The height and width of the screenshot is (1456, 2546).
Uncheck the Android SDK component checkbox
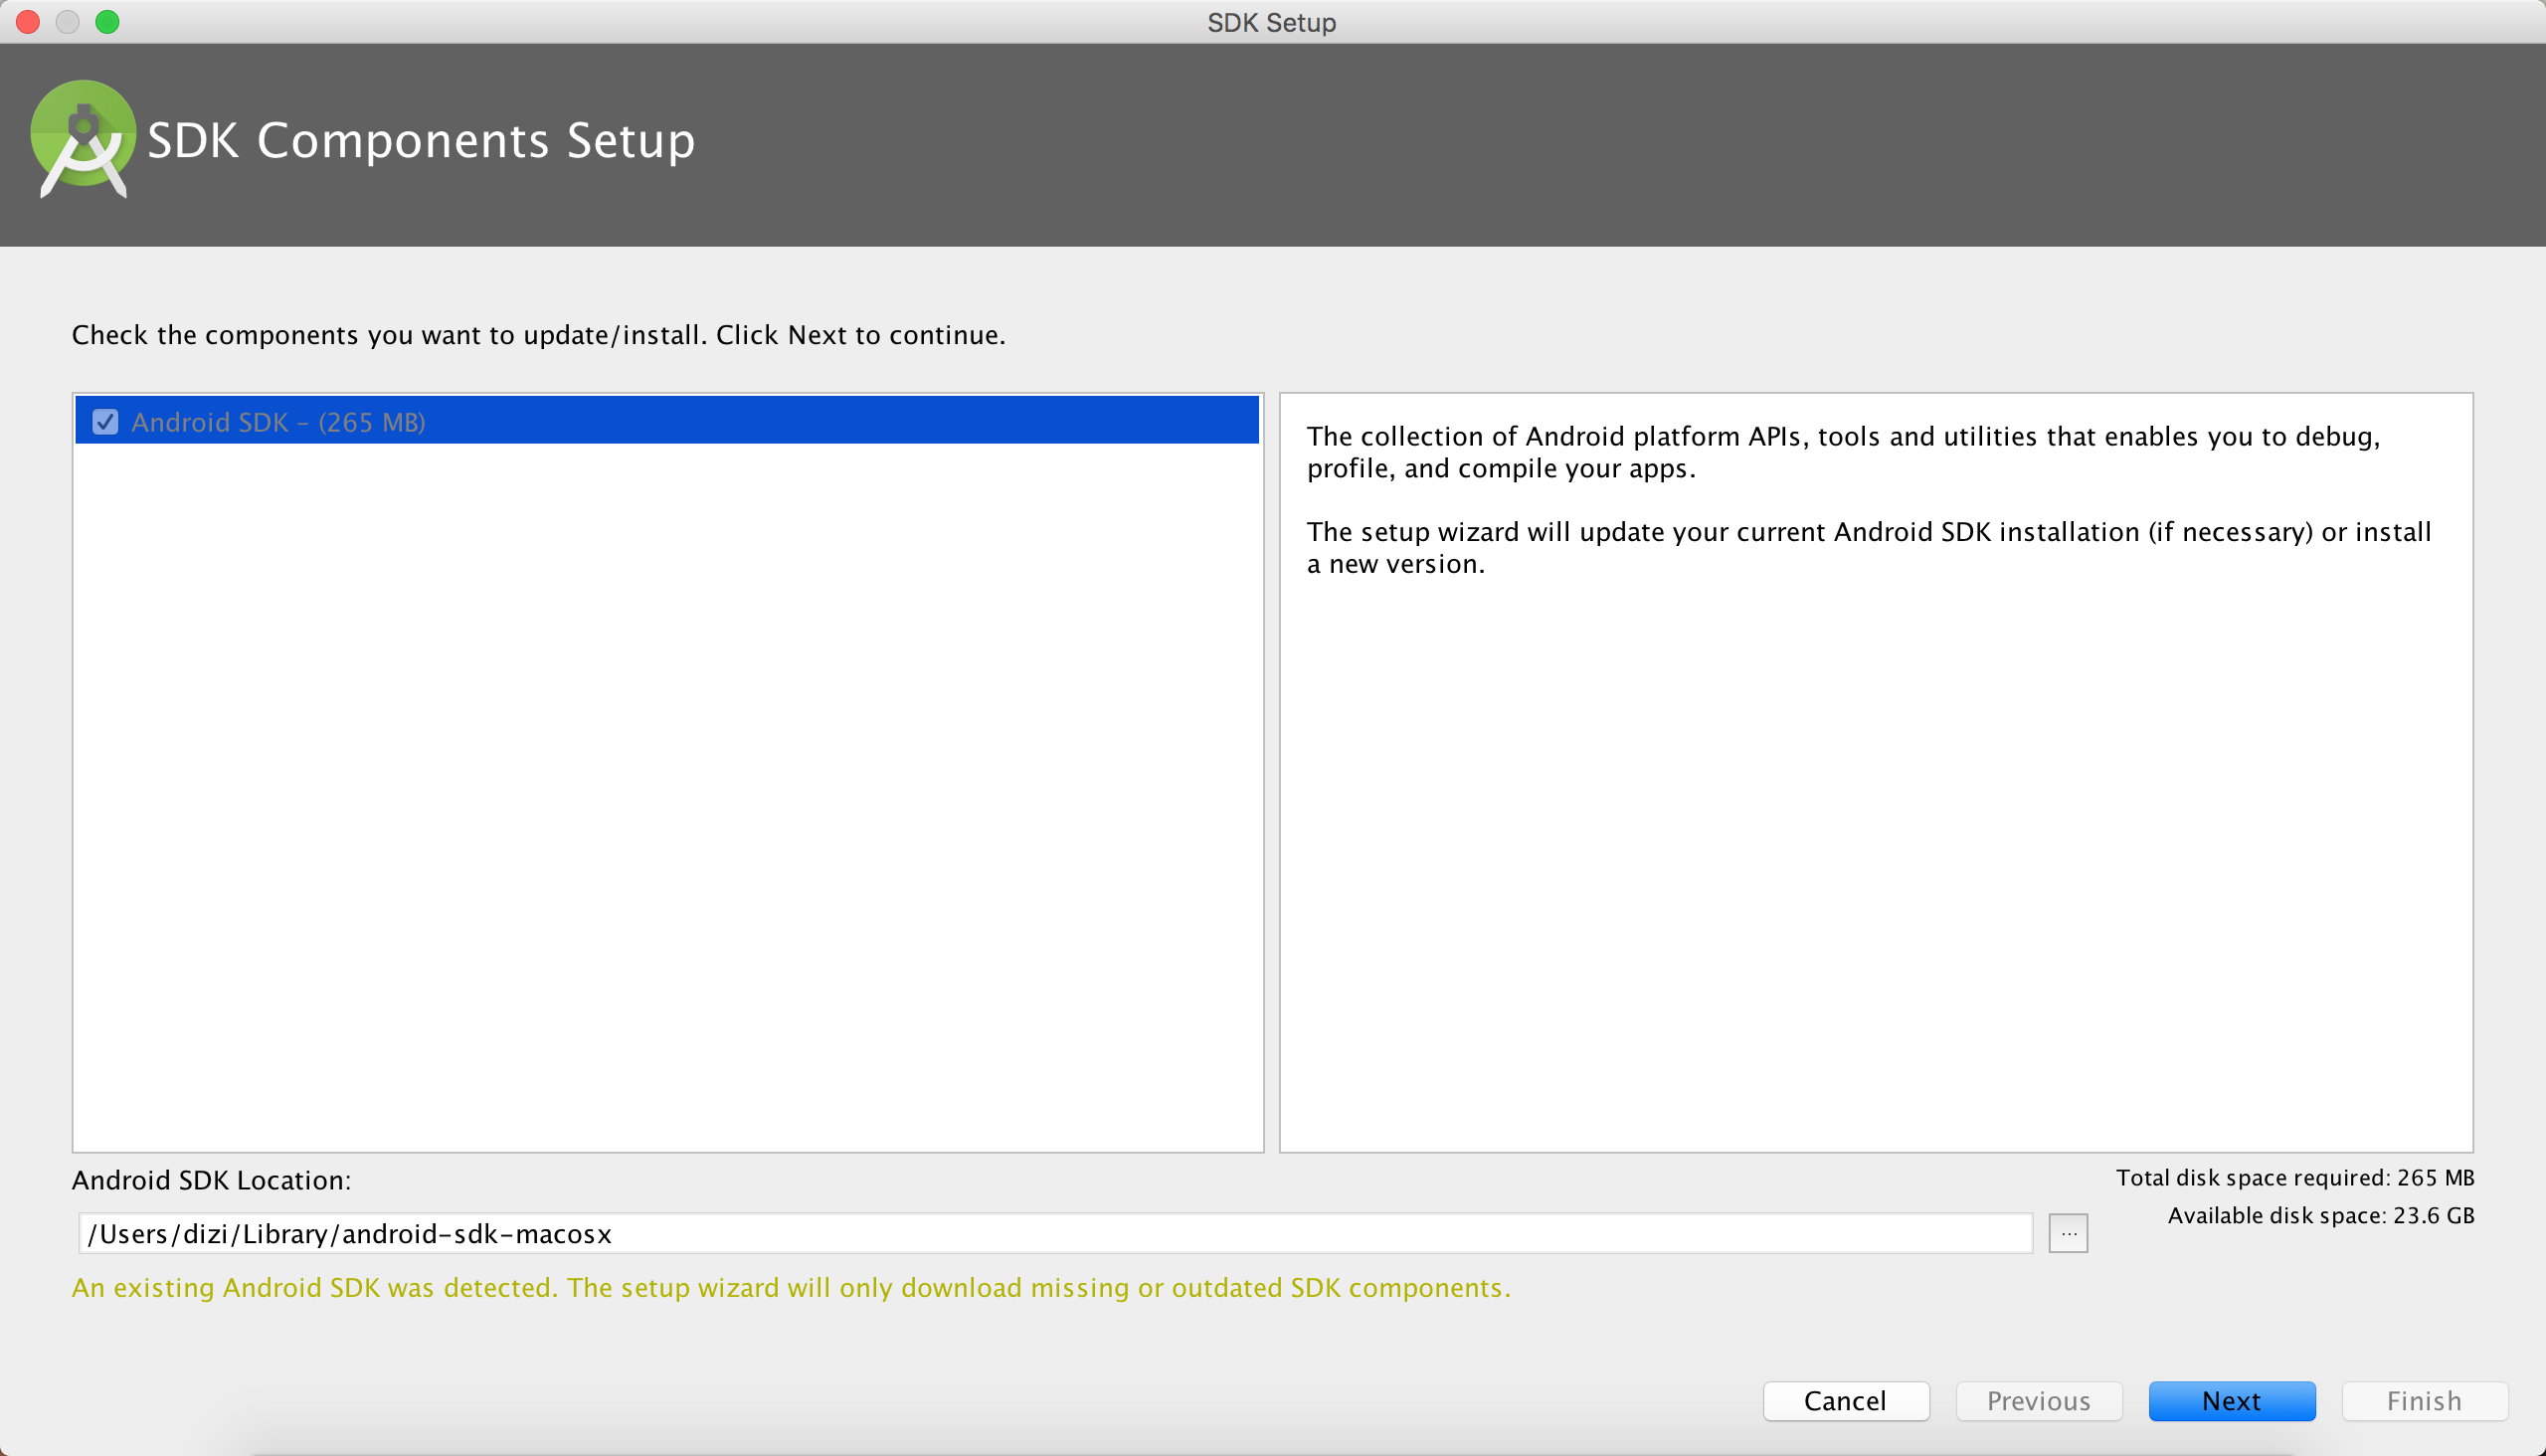pos(105,422)
